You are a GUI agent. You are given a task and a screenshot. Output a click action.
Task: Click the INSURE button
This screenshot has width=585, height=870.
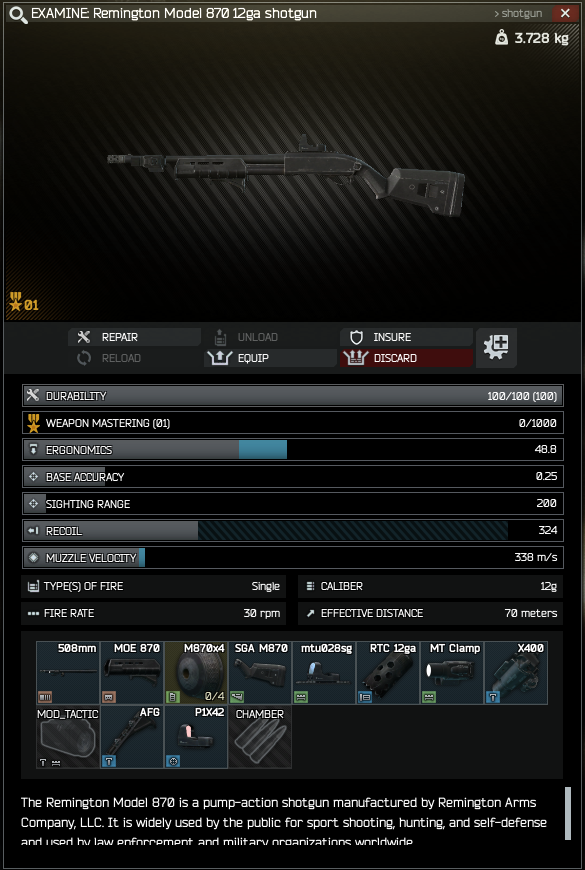point(406,337)
